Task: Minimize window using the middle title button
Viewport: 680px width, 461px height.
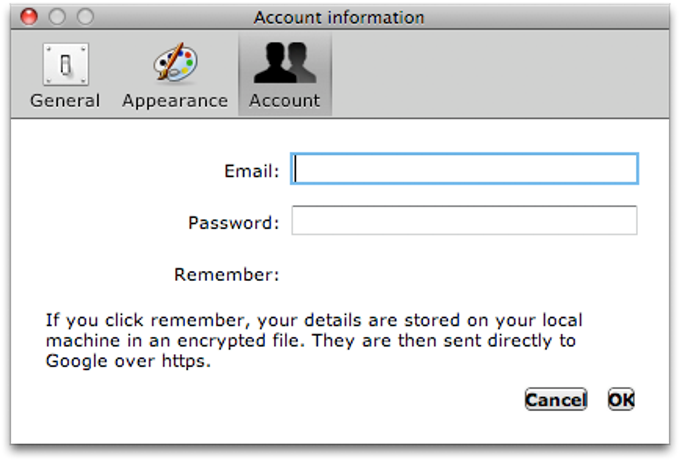Action: click(57, 17)
